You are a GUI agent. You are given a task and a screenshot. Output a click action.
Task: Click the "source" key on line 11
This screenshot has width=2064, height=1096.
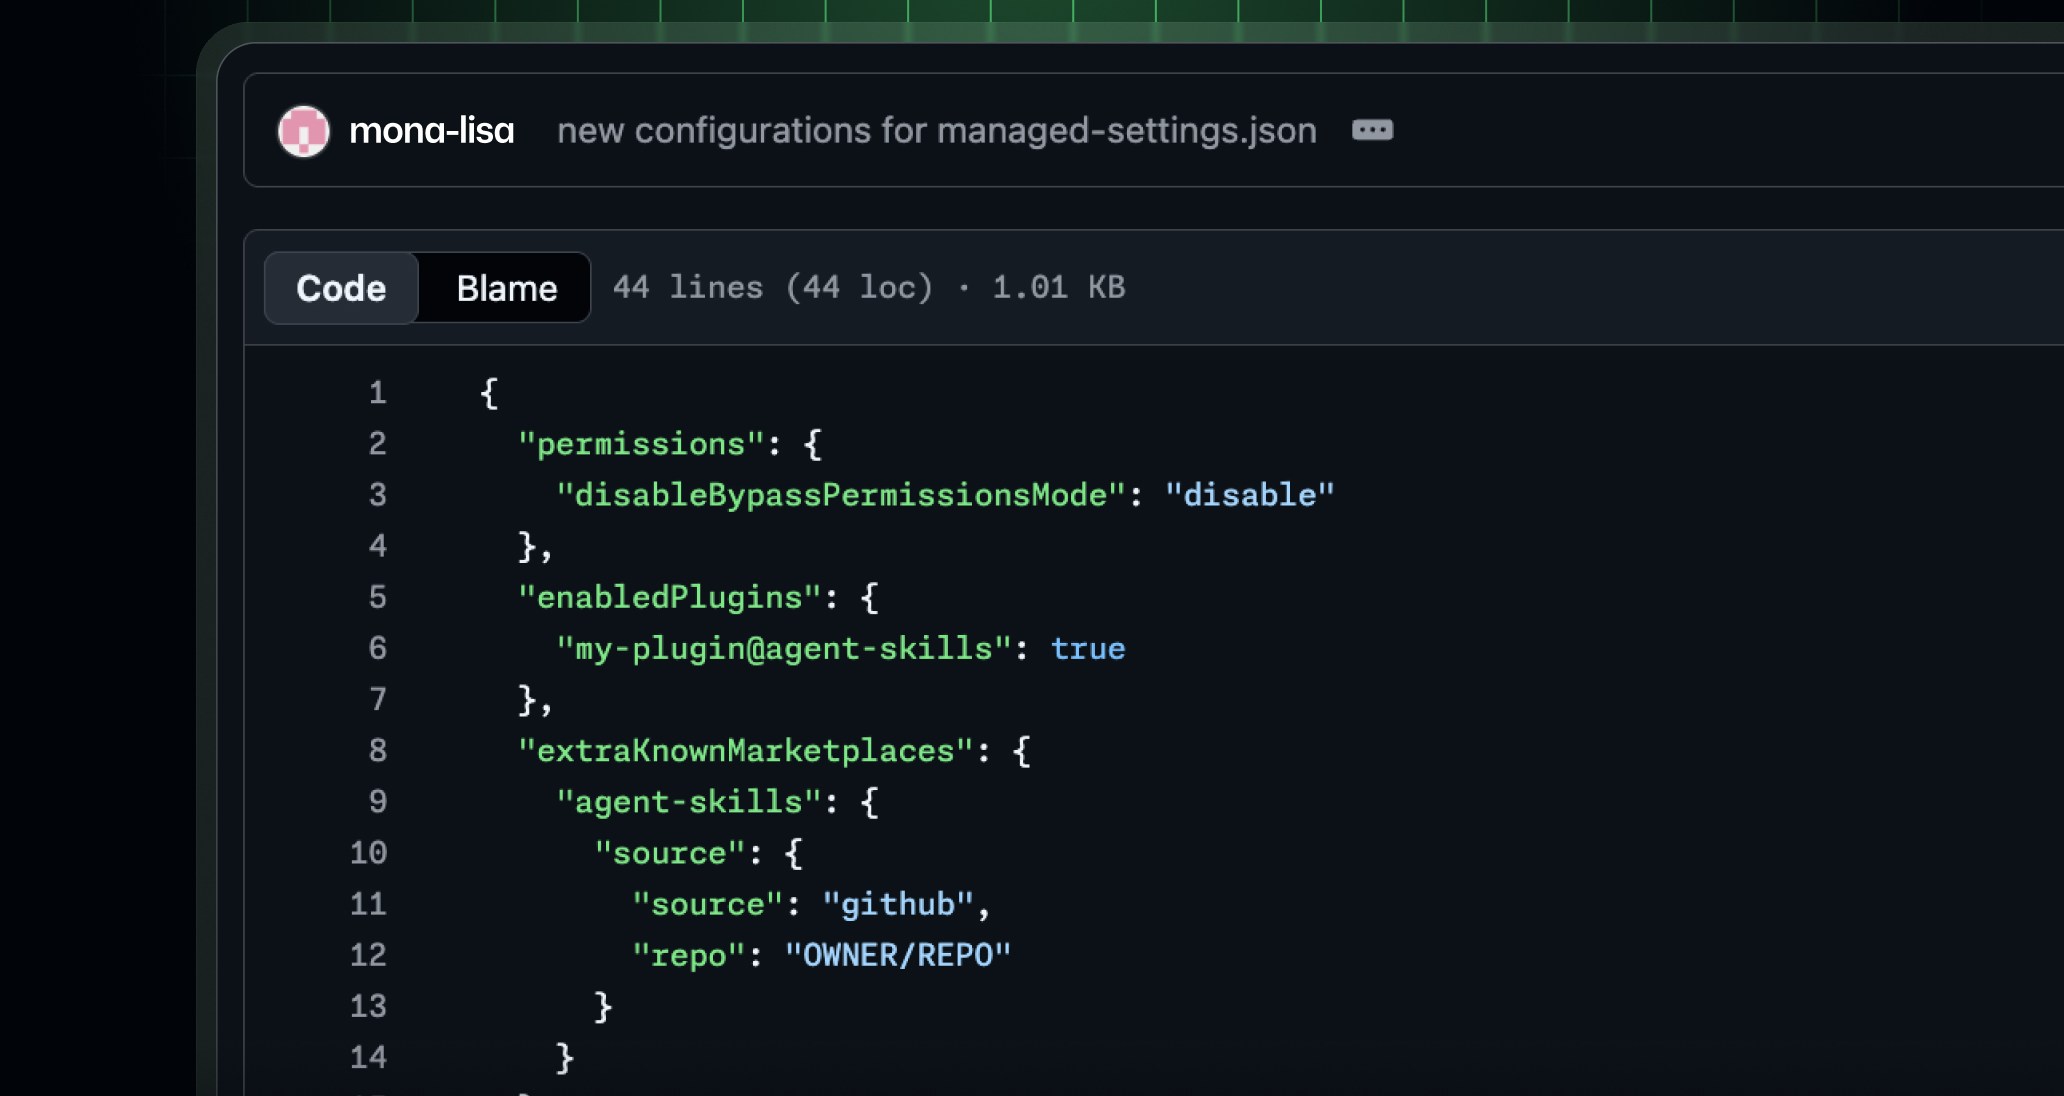click(x=708, y=904)
